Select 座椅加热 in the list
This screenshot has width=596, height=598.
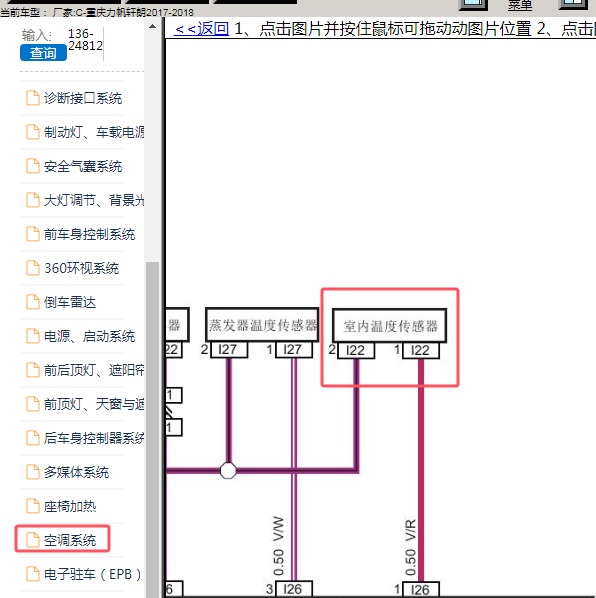click(x=70, y=506)
